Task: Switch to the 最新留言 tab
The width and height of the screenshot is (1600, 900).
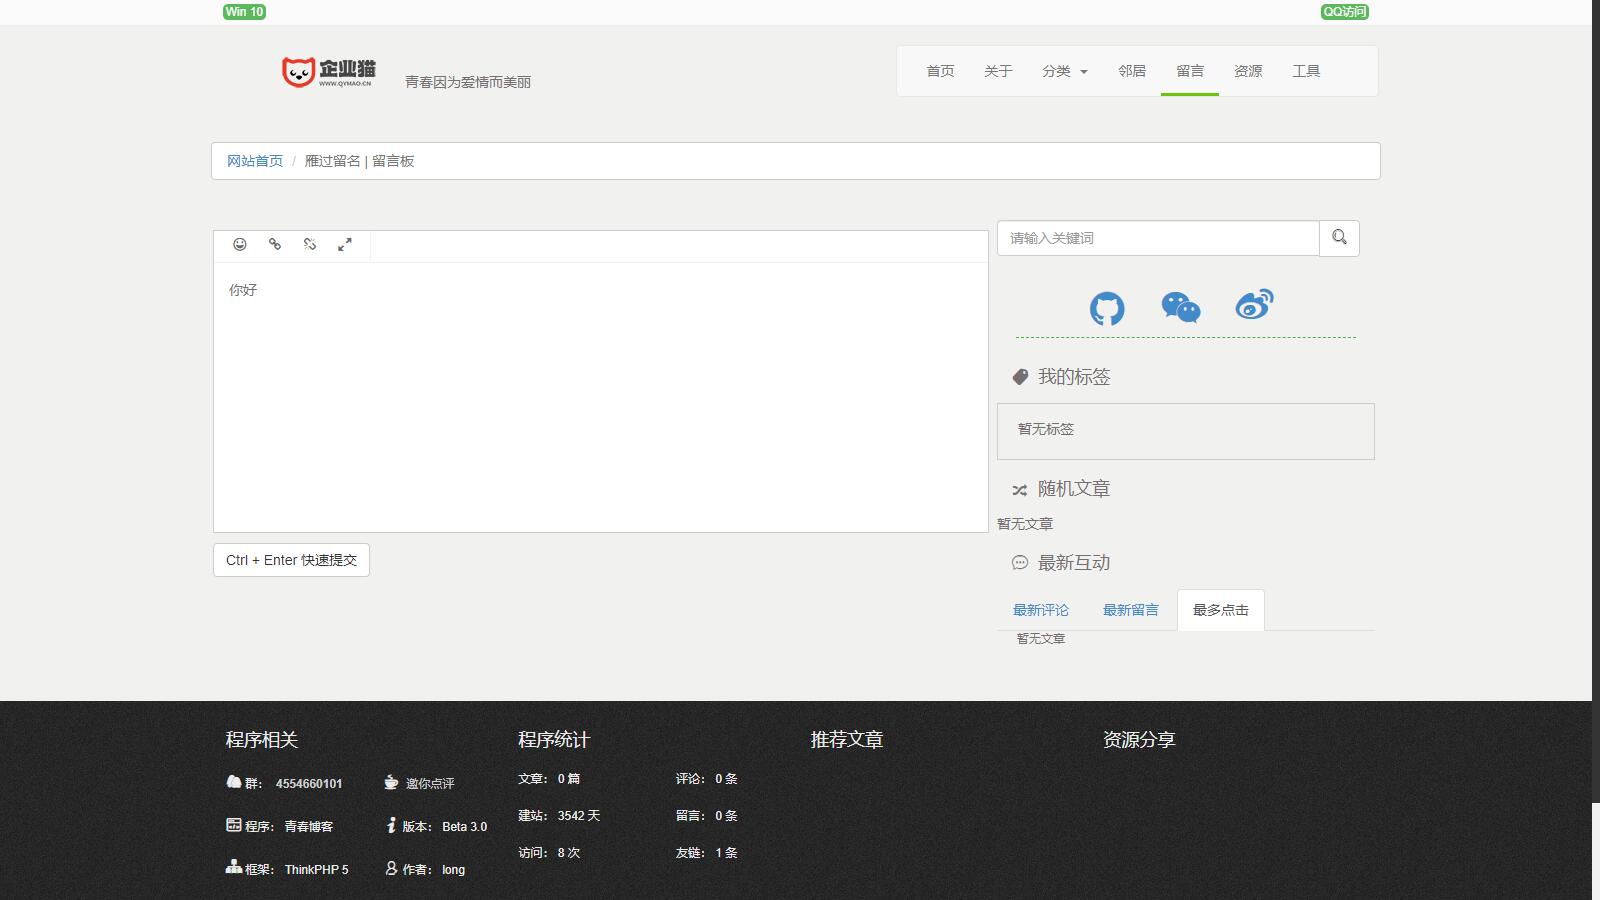Action: pos(1130,610)
